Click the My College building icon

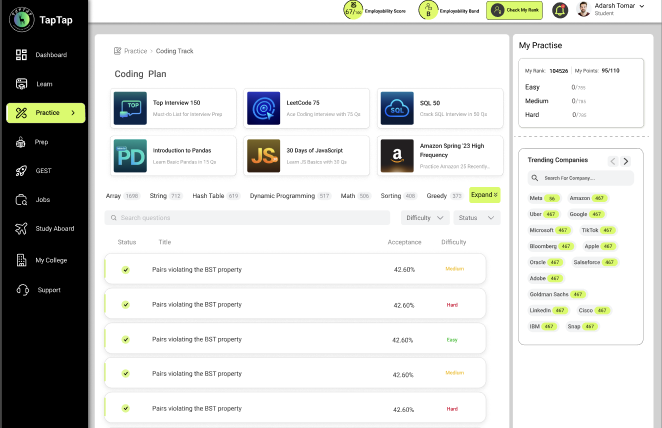tap(21, 260)
